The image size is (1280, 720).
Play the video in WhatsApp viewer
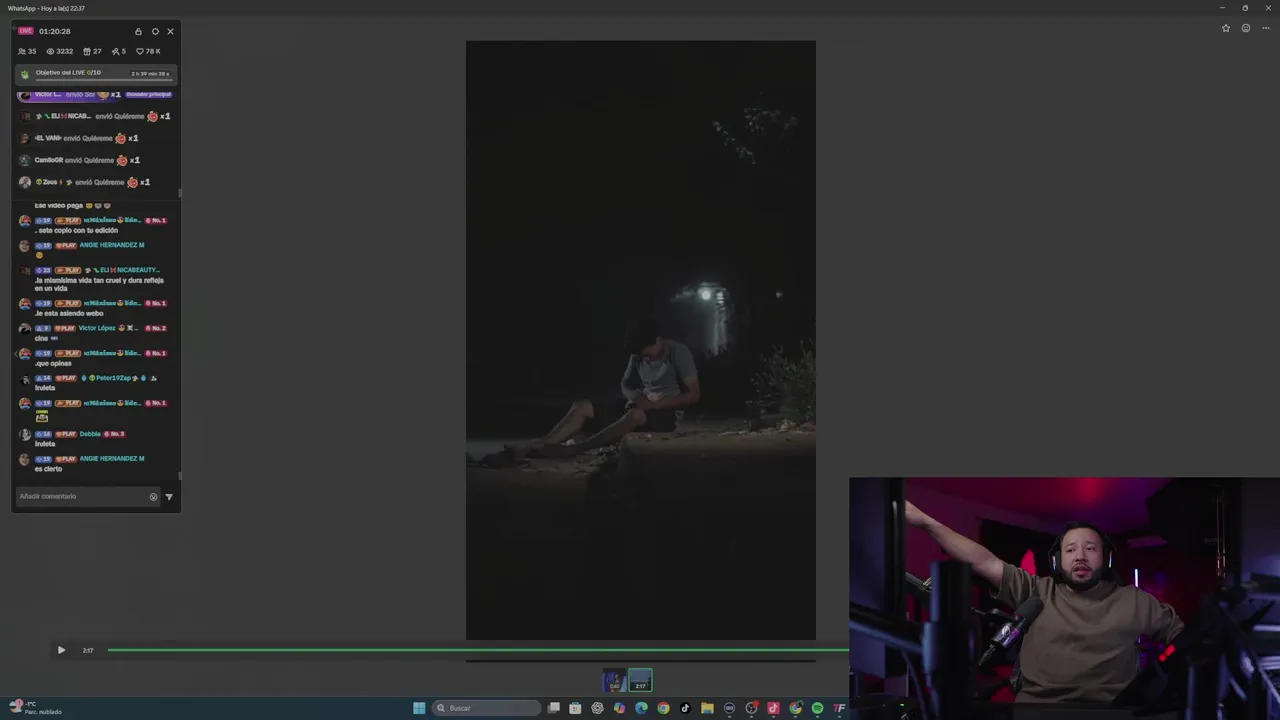click(x=61, y=650)
